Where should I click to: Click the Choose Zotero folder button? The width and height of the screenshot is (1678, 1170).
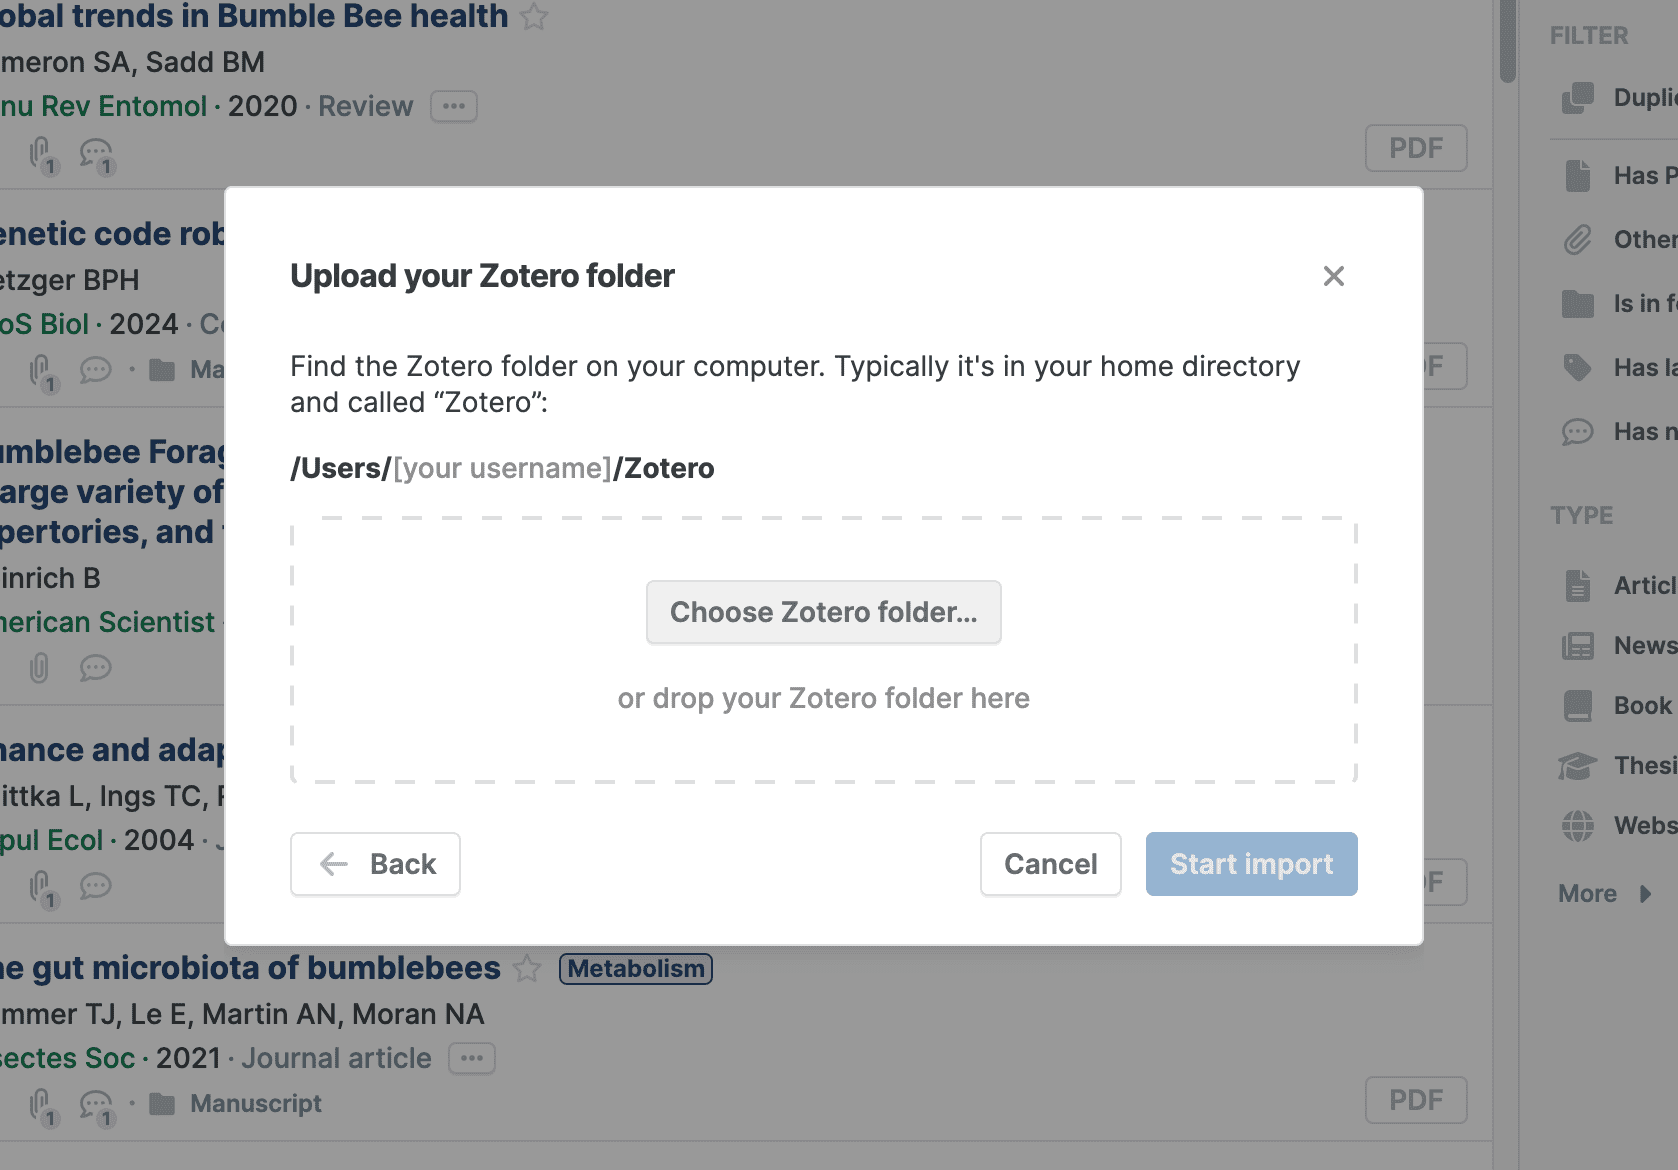pos(823,612)
